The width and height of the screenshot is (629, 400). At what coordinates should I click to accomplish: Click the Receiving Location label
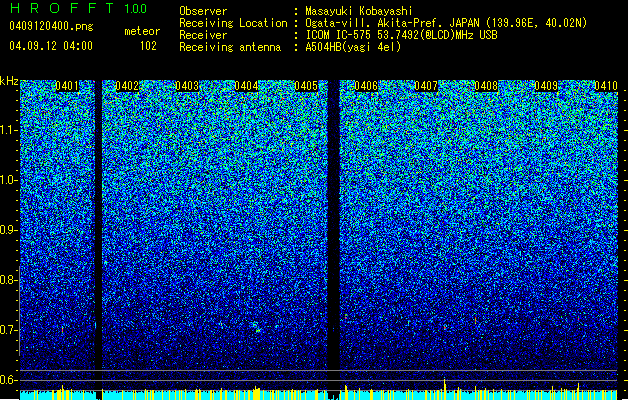click(x=233, y=23)
